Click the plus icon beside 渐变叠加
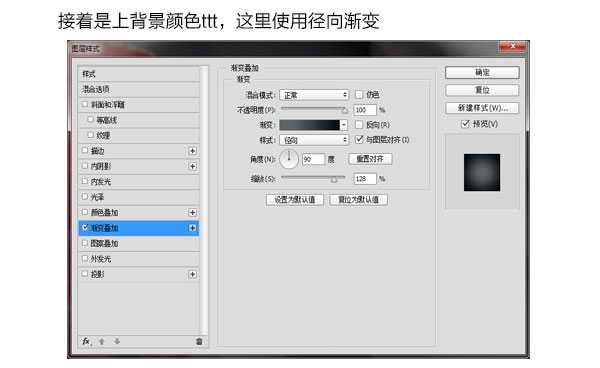This screenshot has height=368, width=600. point(192,228)
